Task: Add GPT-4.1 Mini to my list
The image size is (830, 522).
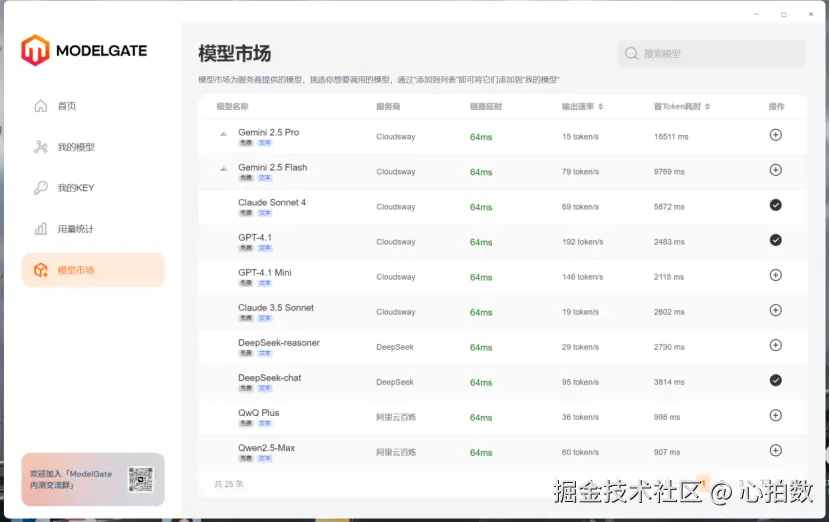Action: point(775,275)
